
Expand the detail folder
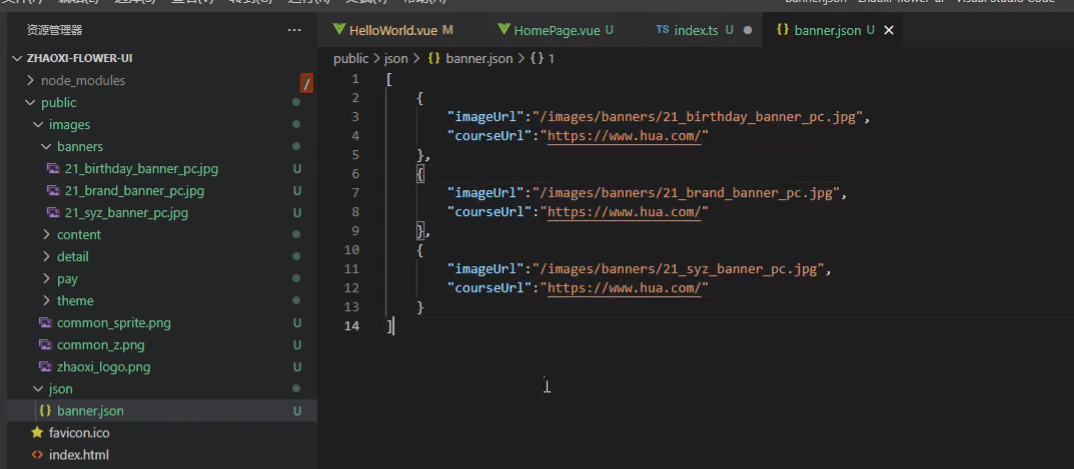[46, 257]
